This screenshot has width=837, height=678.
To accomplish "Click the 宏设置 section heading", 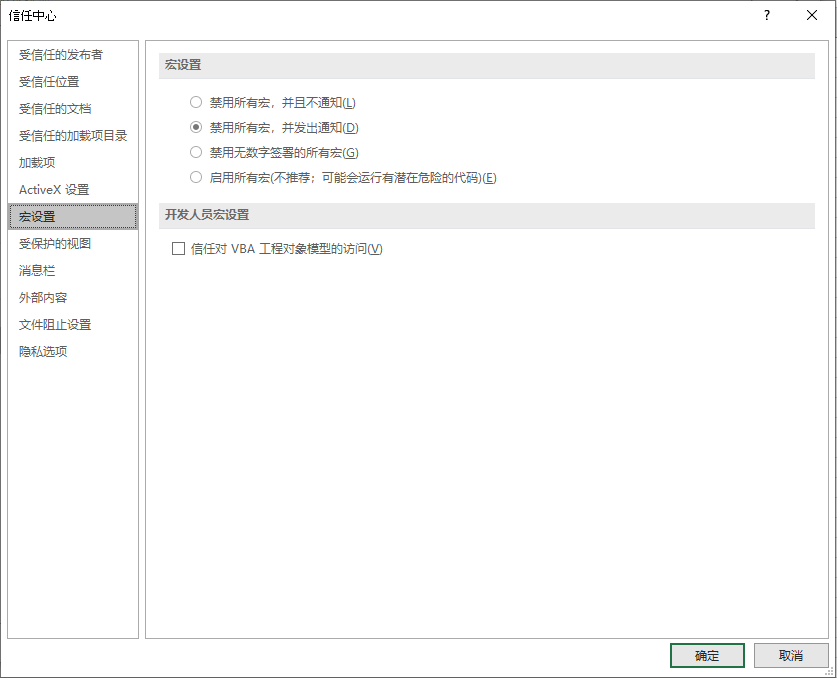I will click(183, 65).
